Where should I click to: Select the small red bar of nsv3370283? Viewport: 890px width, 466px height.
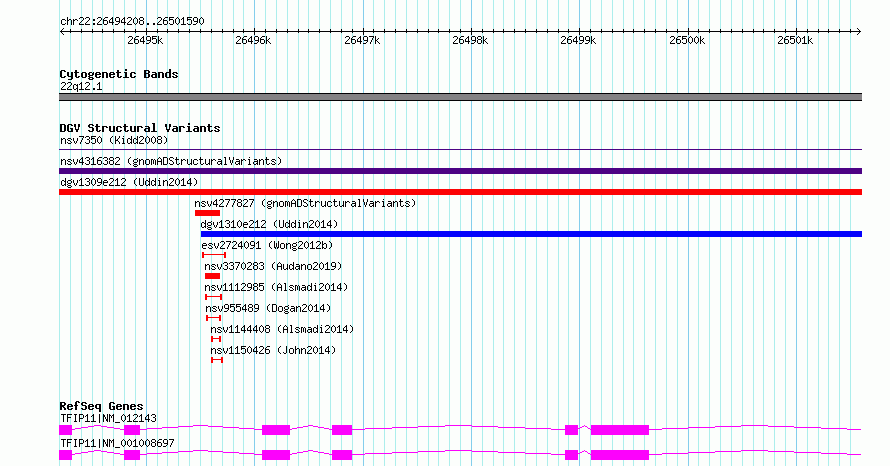point(212,276)
